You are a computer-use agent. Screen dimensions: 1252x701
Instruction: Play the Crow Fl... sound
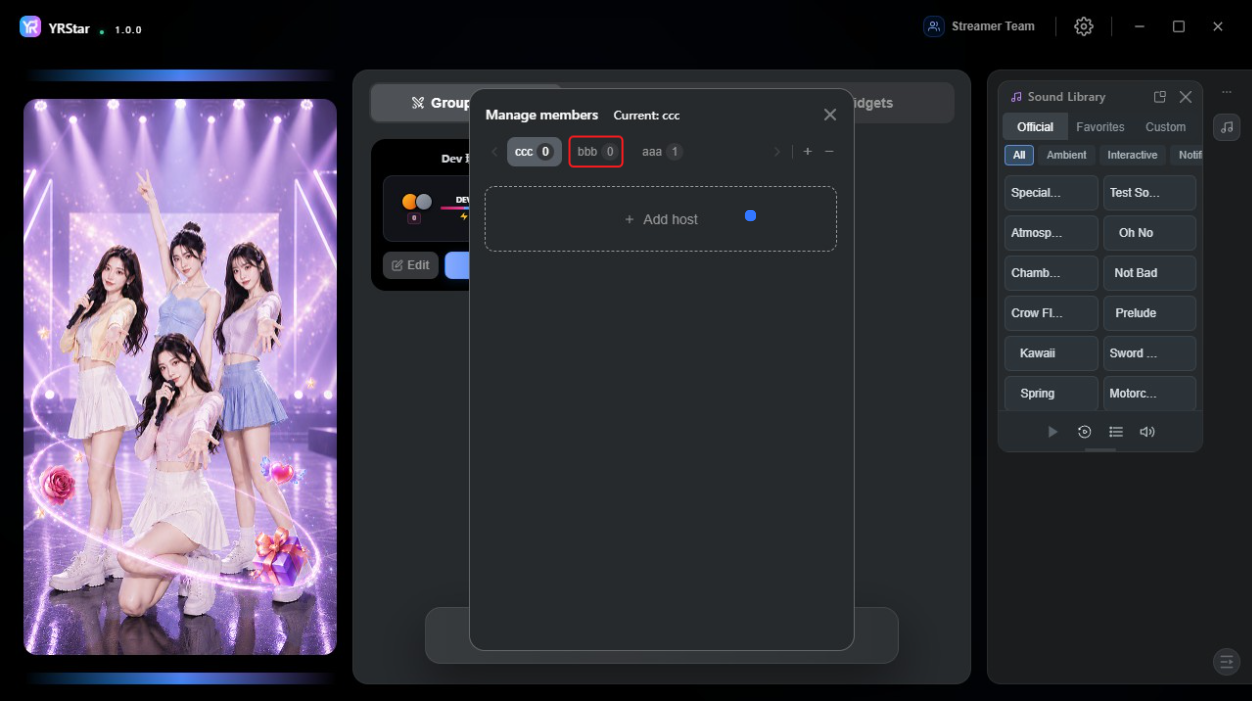(1051, 313)
